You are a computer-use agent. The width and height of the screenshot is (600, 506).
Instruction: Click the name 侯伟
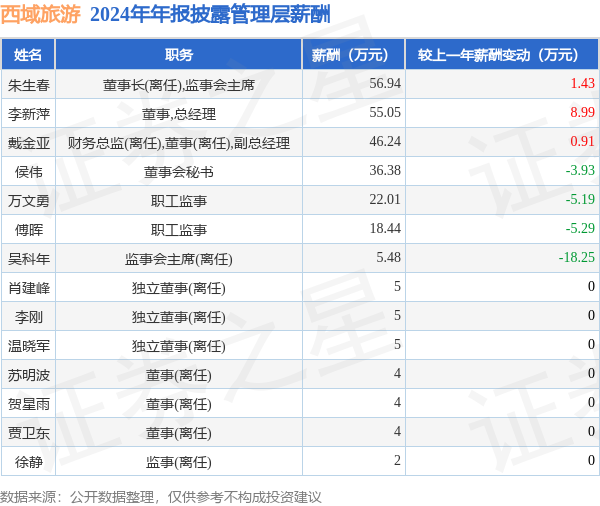[29, 172]
